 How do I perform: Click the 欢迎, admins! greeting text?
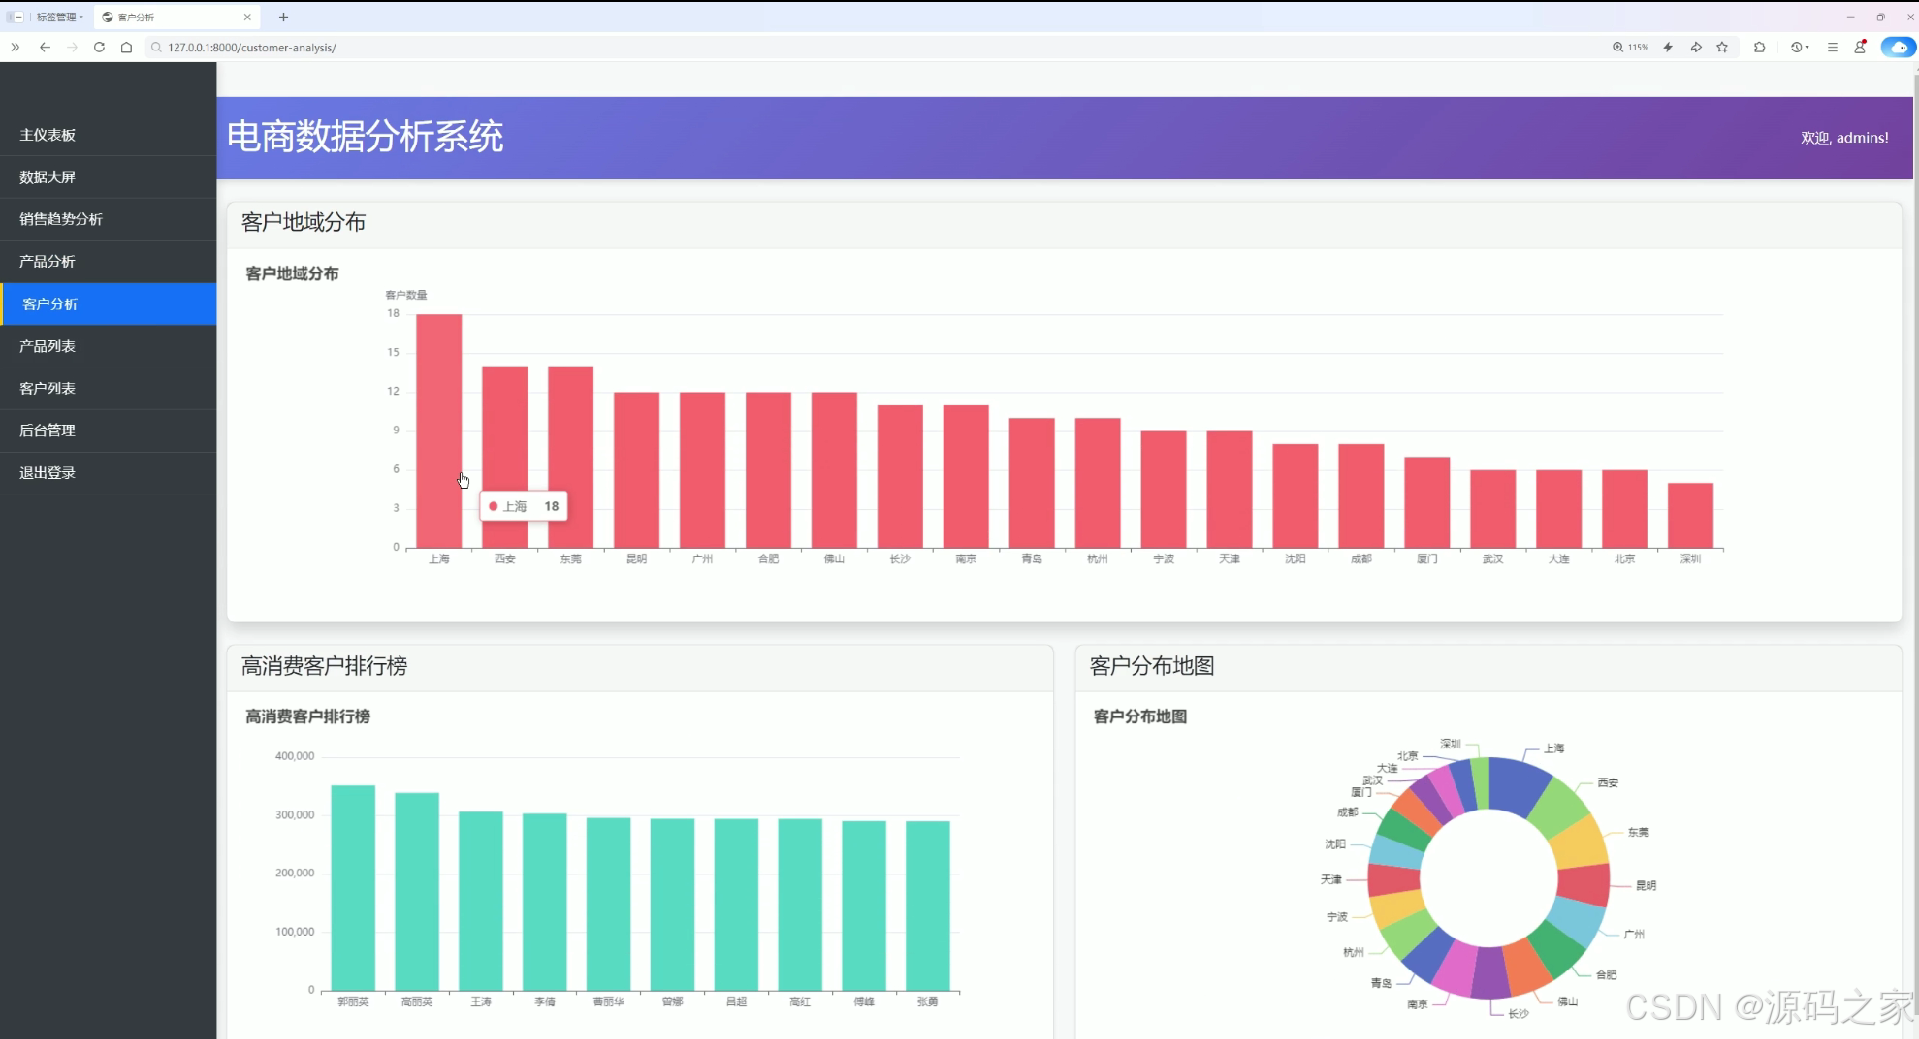click(x=1845, y=138)
